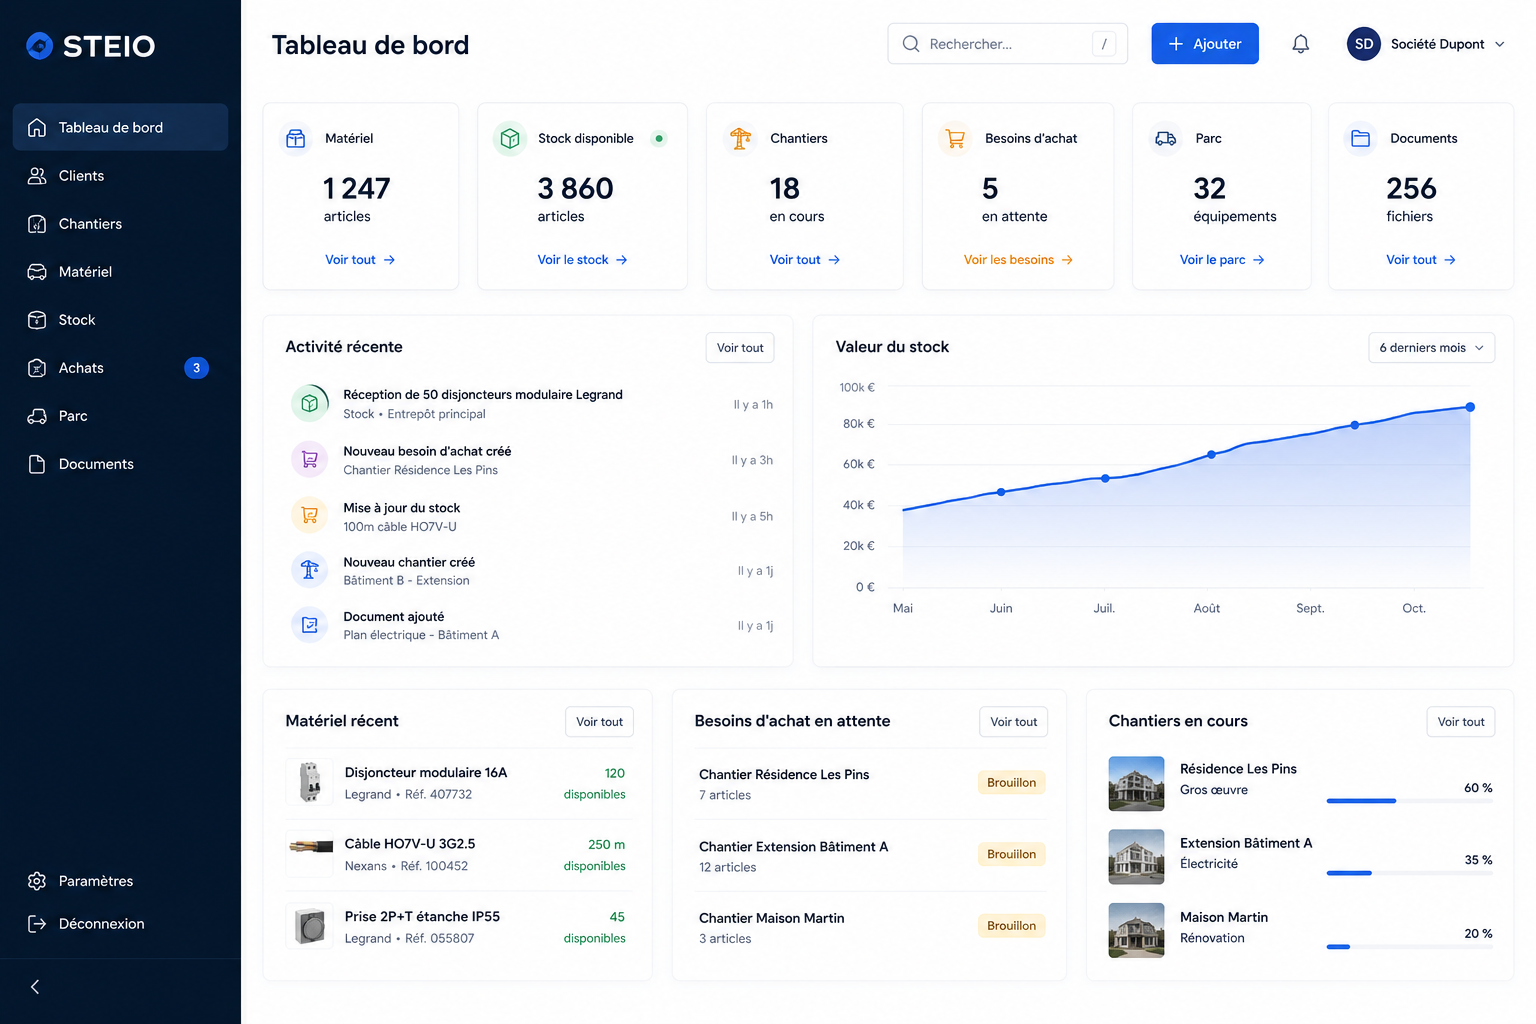Viewport: 1536px width, 1024px height.
Task: Click the Maison Martin progress bar
Action: pos(1409,947)
